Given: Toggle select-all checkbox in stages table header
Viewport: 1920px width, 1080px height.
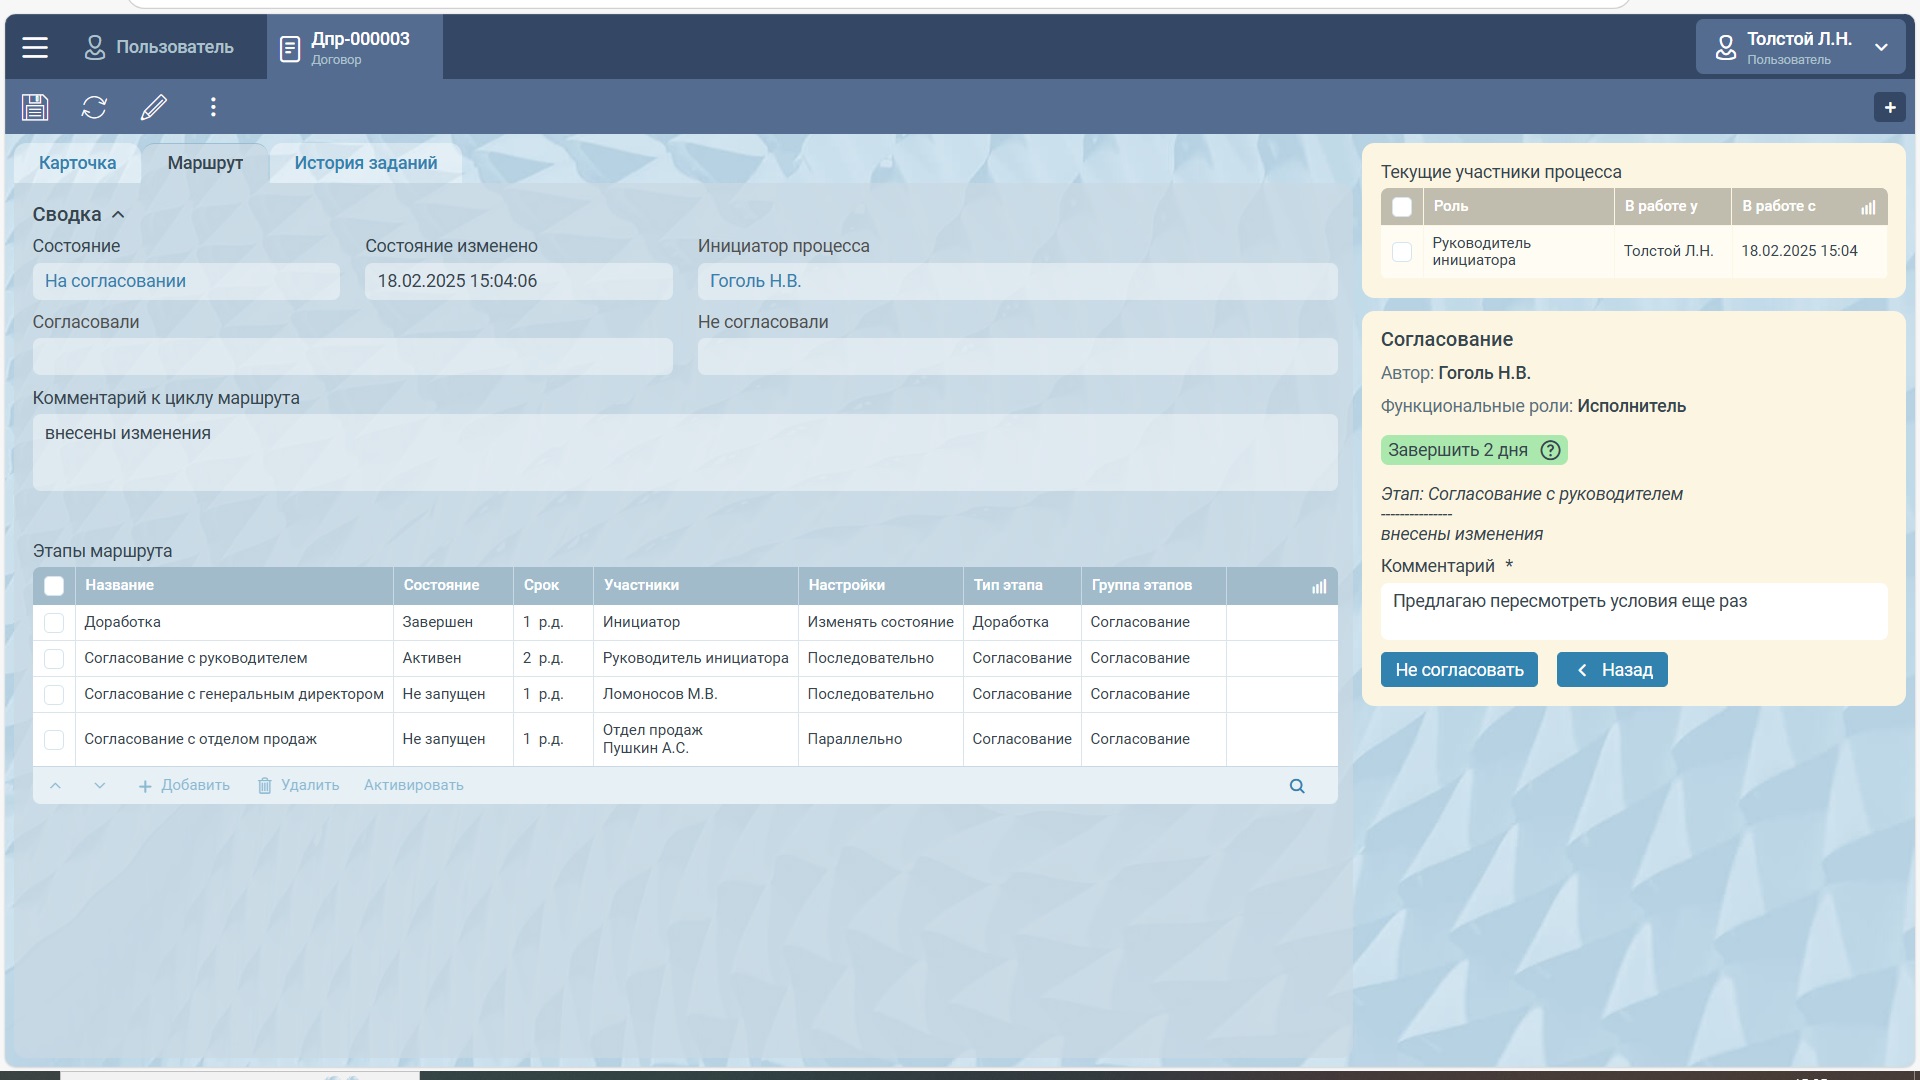Looking at the screenshot, I should point(54,586).
